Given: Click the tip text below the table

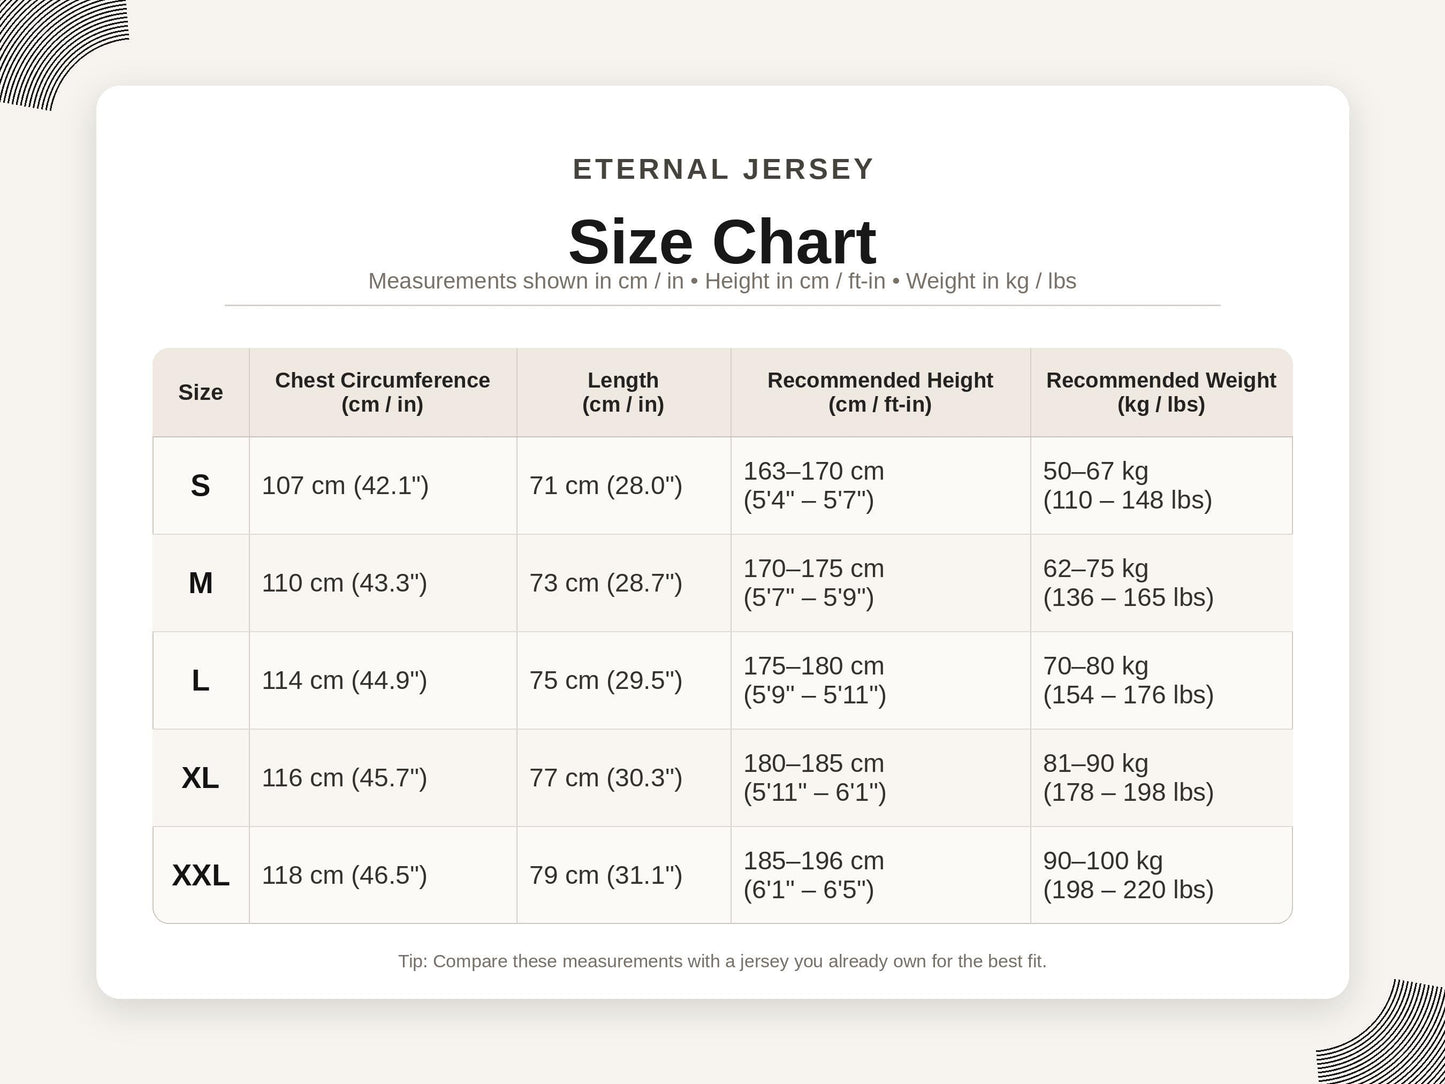Looking at the screenshot, I should [x=722, y=961].
